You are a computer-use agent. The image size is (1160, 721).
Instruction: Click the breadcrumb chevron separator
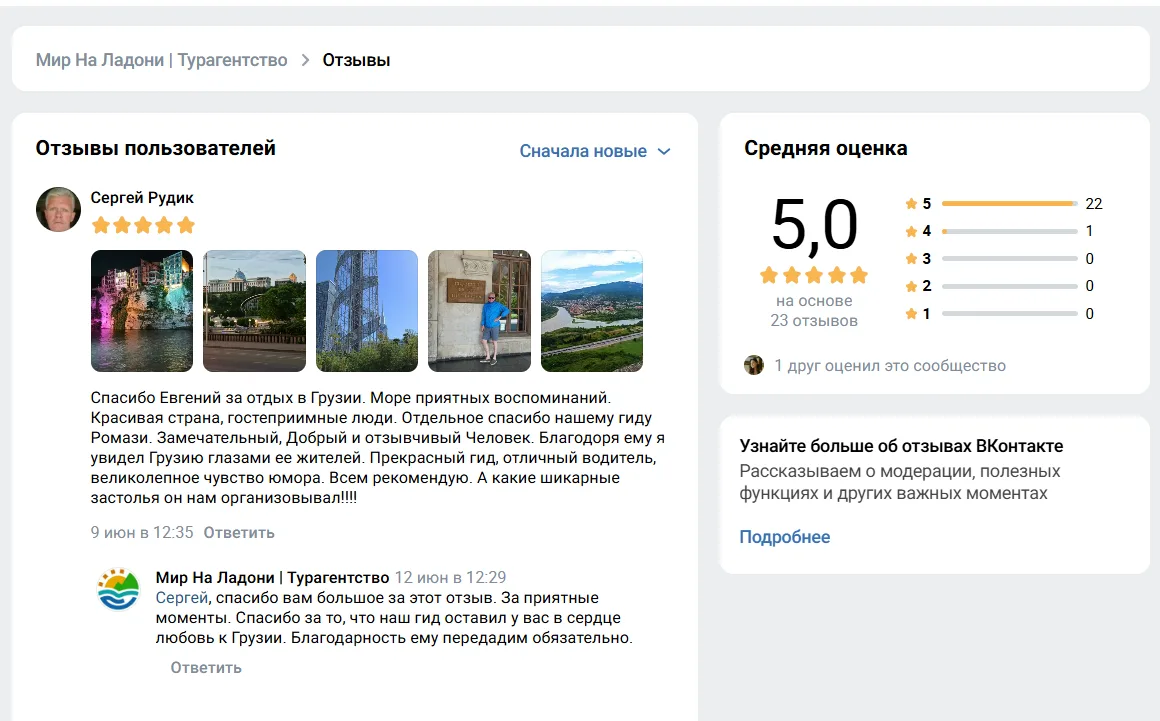click(x=305, y=60)
